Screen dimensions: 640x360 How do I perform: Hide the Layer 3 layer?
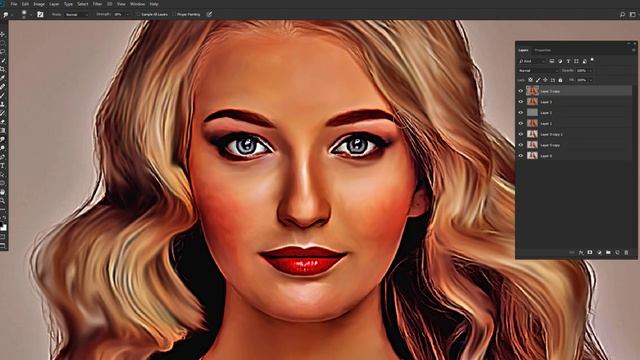tap(520, 102)
